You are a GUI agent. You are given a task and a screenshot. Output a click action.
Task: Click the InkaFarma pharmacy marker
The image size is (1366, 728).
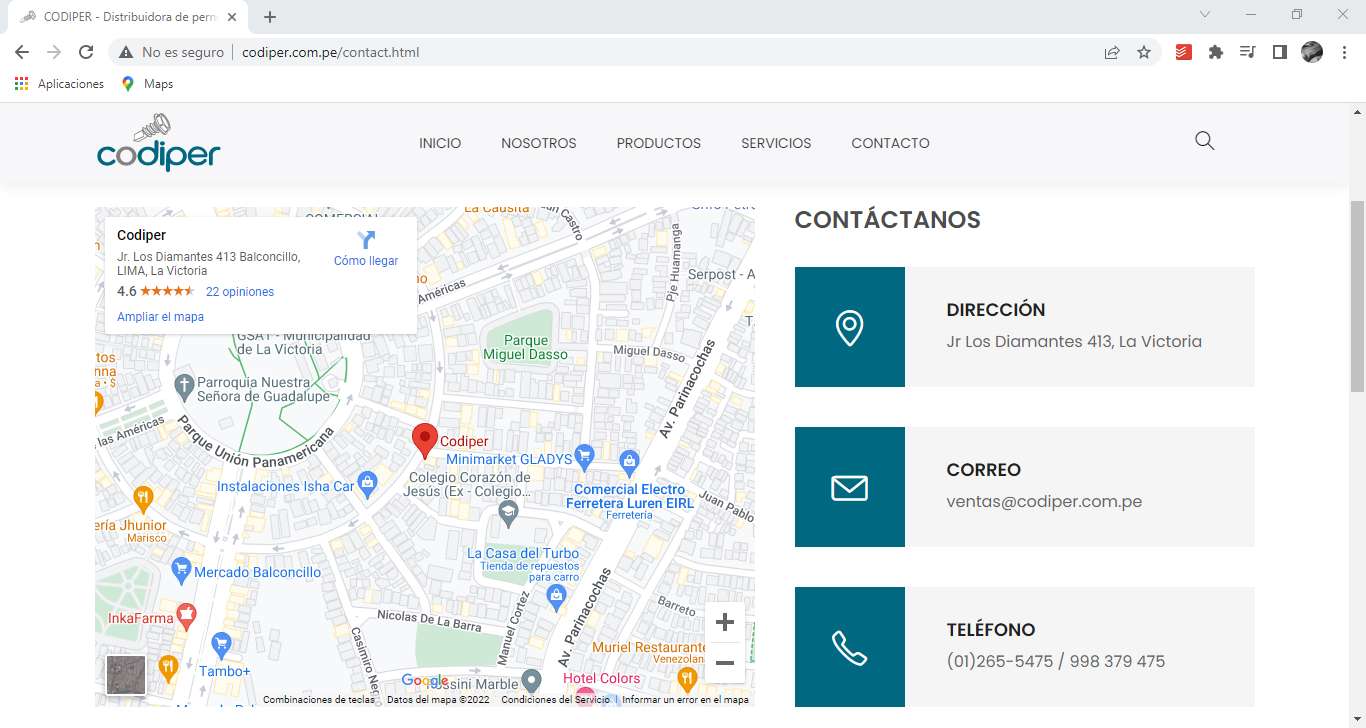point(186,615)
